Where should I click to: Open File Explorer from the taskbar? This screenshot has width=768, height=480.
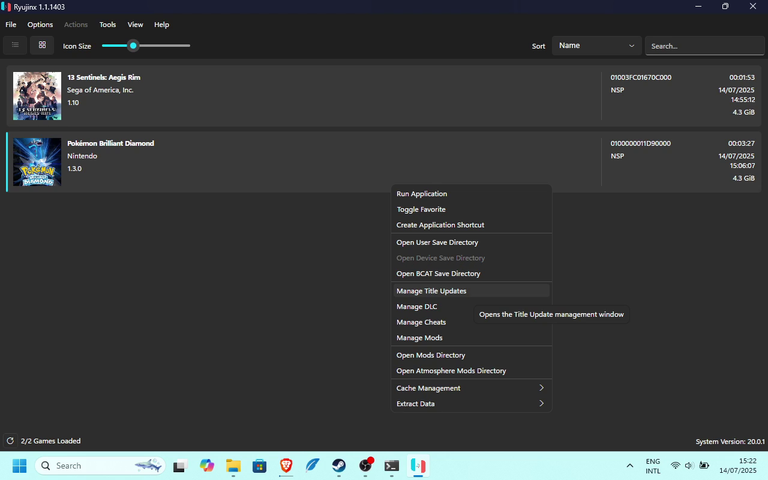(x=233, y=466)
